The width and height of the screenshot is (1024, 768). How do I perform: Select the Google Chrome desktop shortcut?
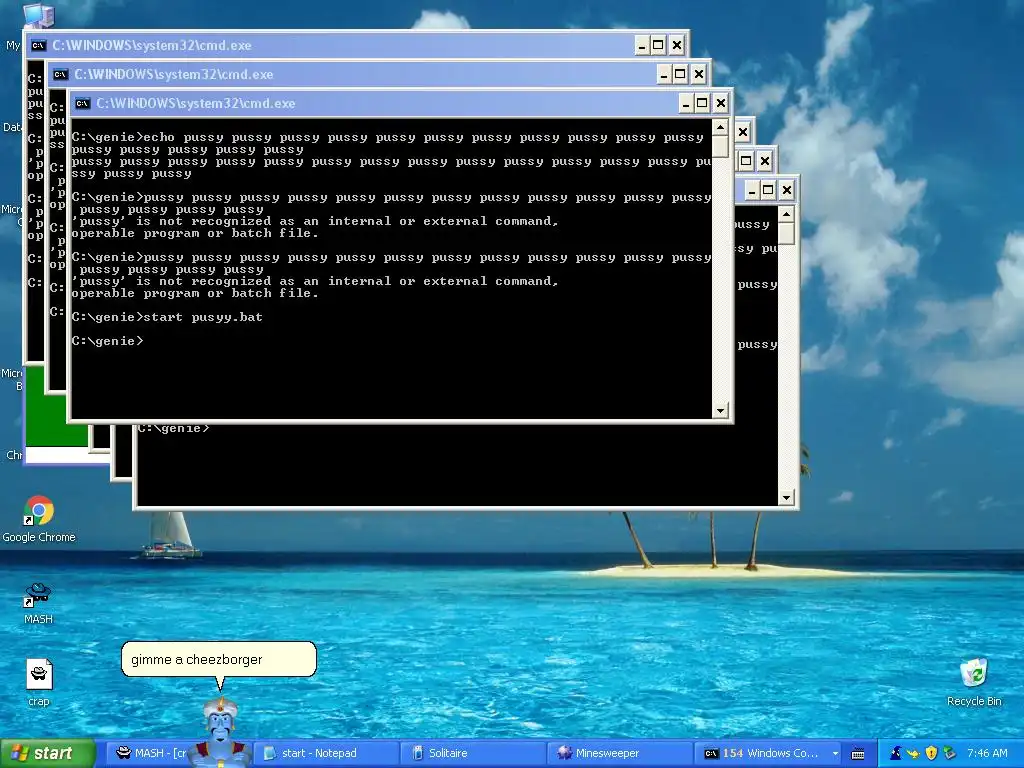coord(39,519)
